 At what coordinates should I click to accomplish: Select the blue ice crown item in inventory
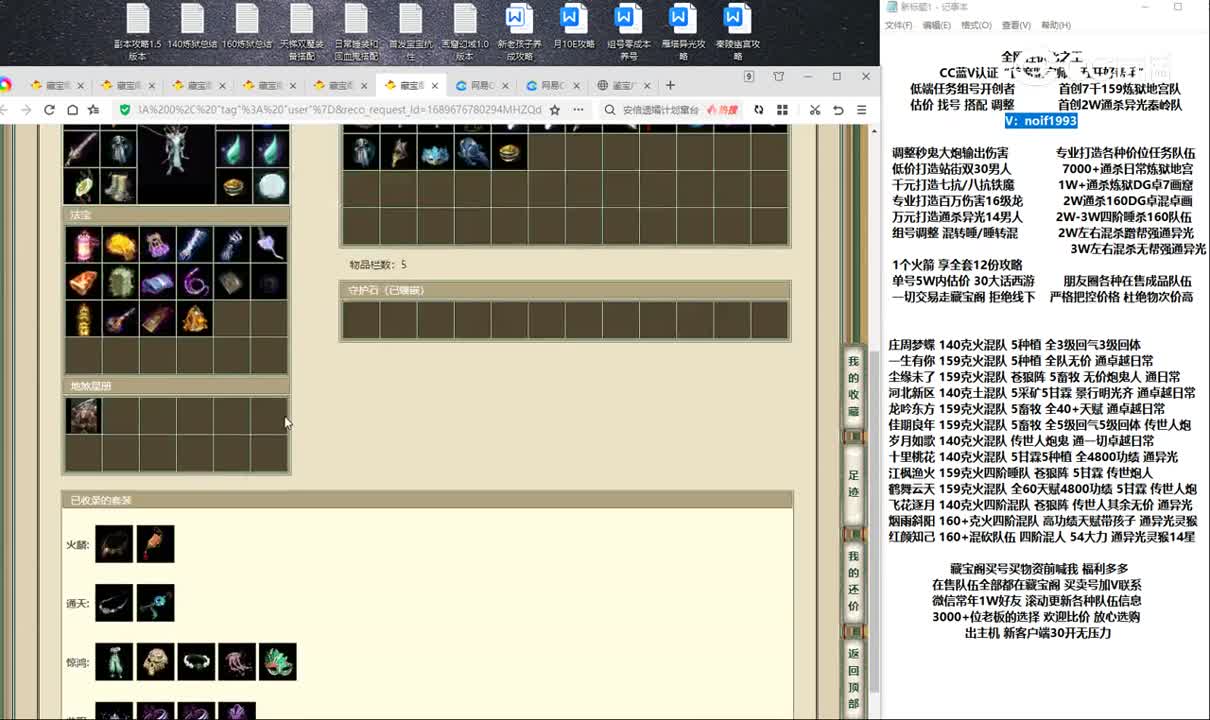point(435,152)
